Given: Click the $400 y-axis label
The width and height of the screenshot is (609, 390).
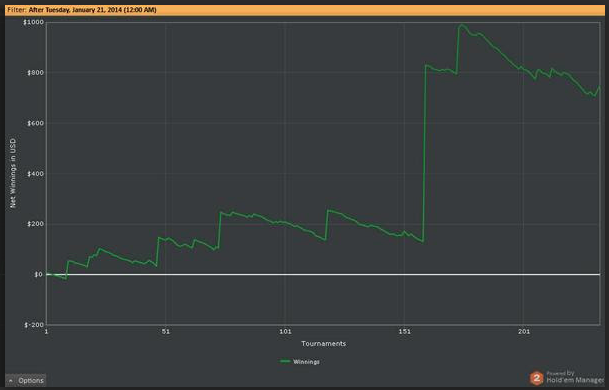Looking at the screenshot, I should 35,174.
